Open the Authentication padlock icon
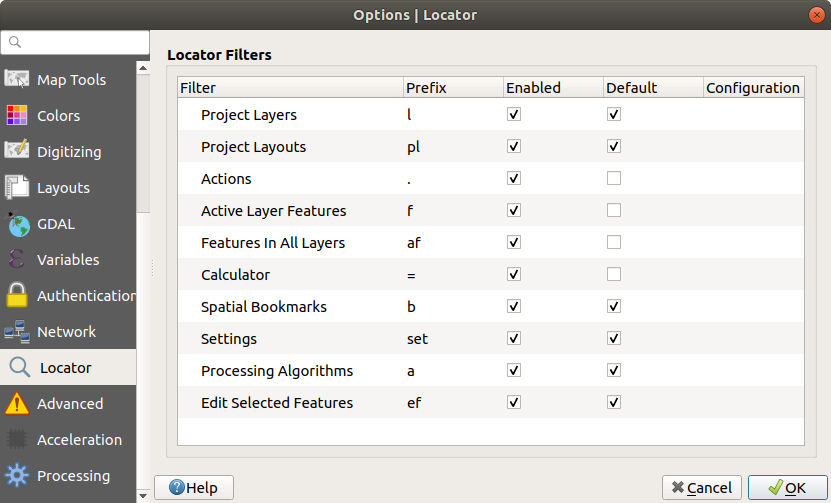This screenshot has height=503, width=831. 17,296
